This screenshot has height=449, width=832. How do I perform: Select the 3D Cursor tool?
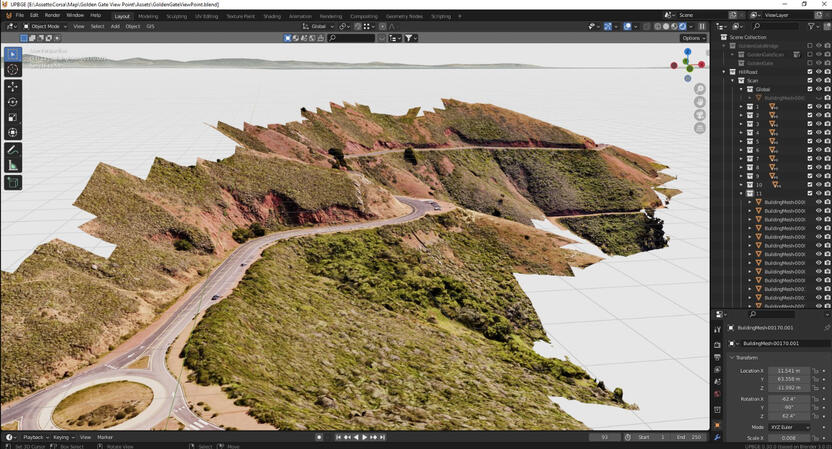click(13, 69)
